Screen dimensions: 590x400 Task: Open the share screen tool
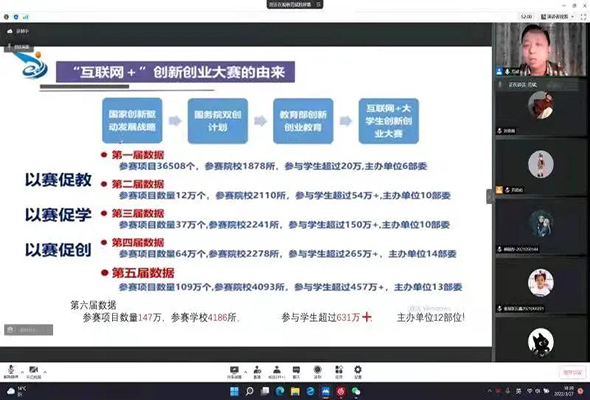234,372
